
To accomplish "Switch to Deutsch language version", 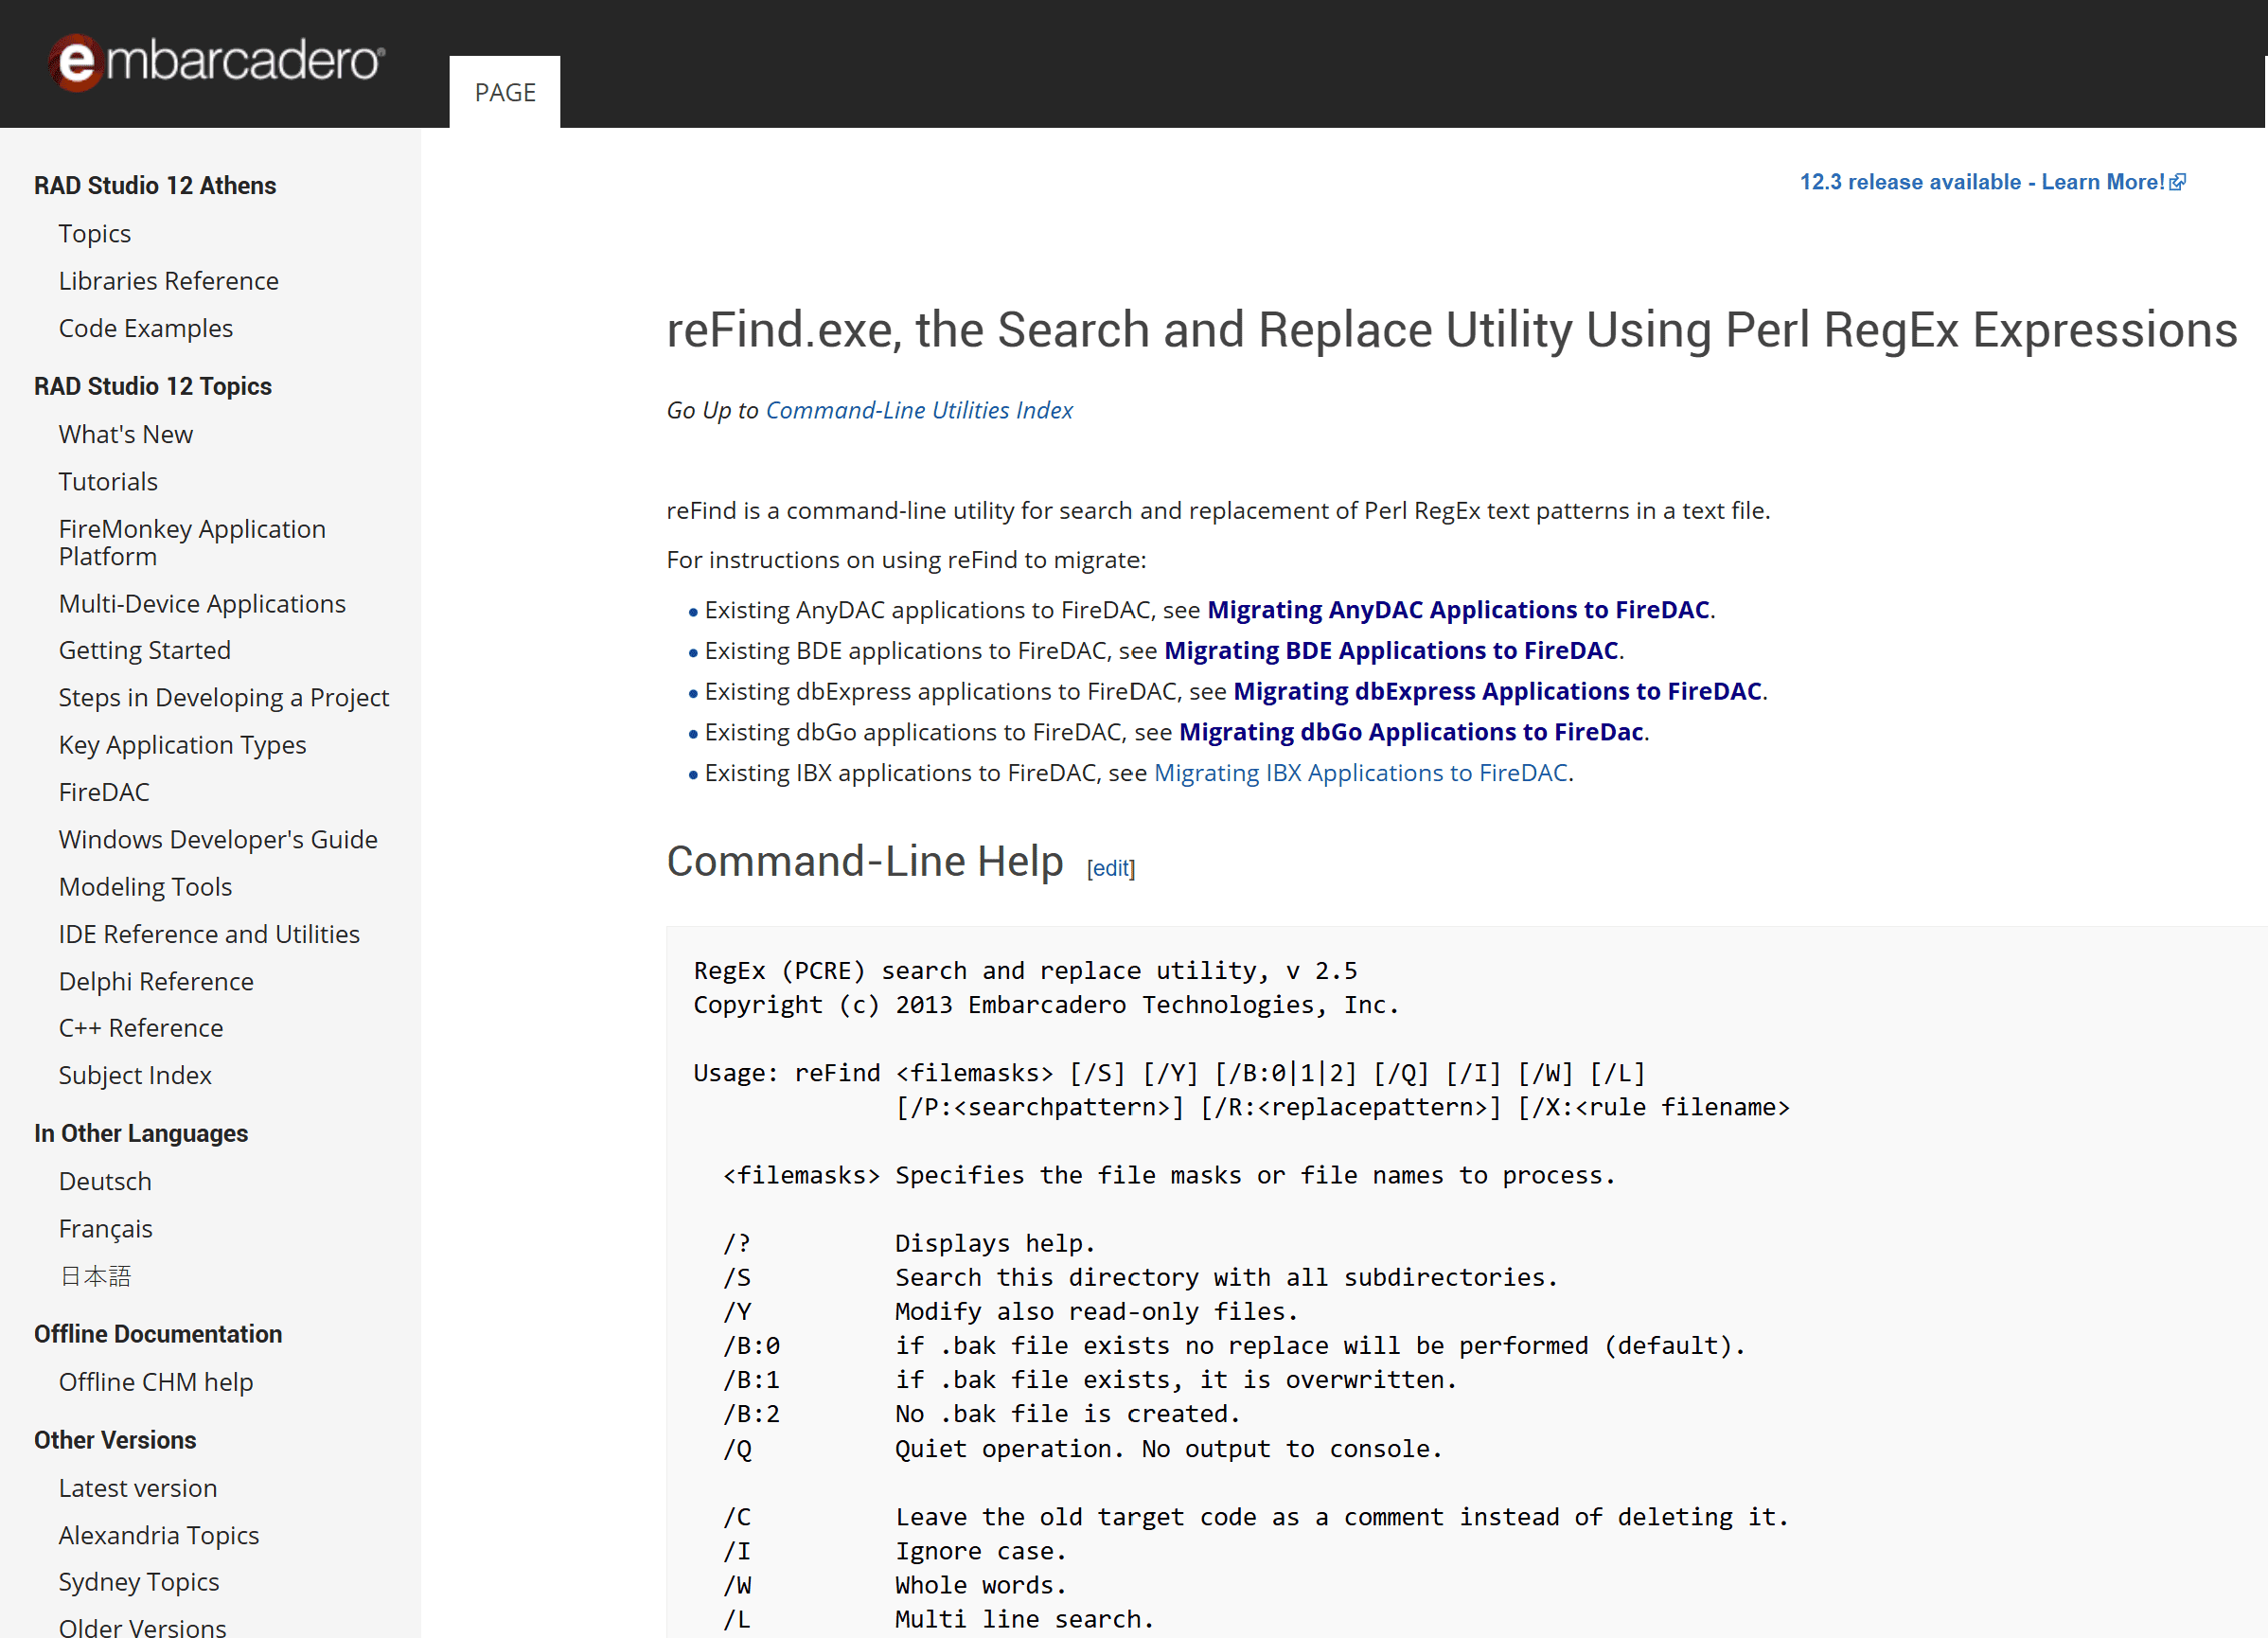I will [x=105, y=1181].
